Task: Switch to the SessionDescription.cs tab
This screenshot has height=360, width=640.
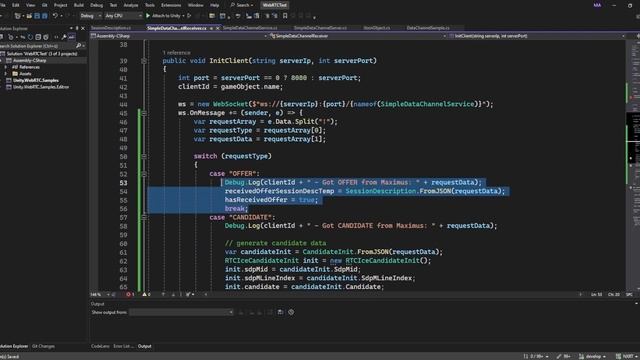Action: coord(111,28)
